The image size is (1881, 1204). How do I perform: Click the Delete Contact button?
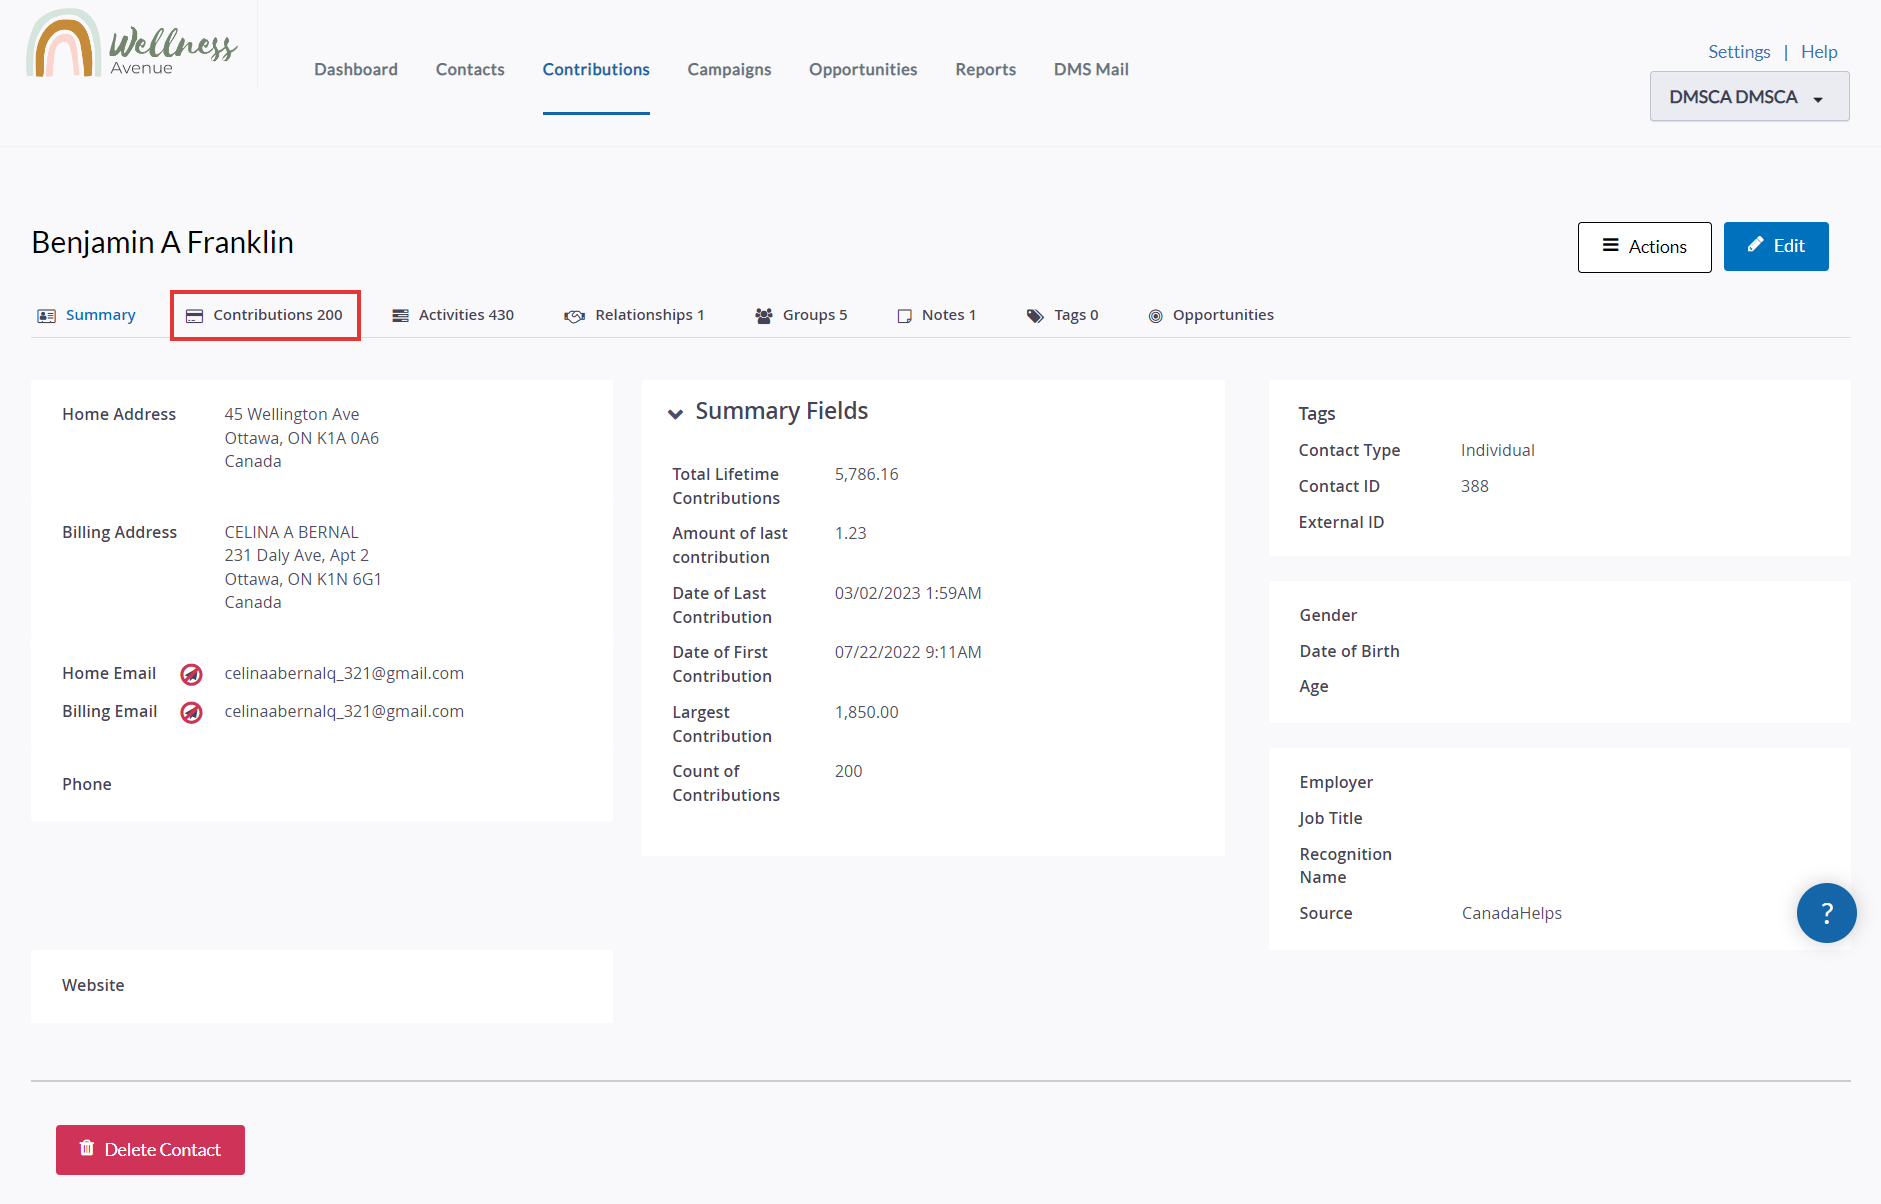pyautogui.click(x=150, y=1150)
